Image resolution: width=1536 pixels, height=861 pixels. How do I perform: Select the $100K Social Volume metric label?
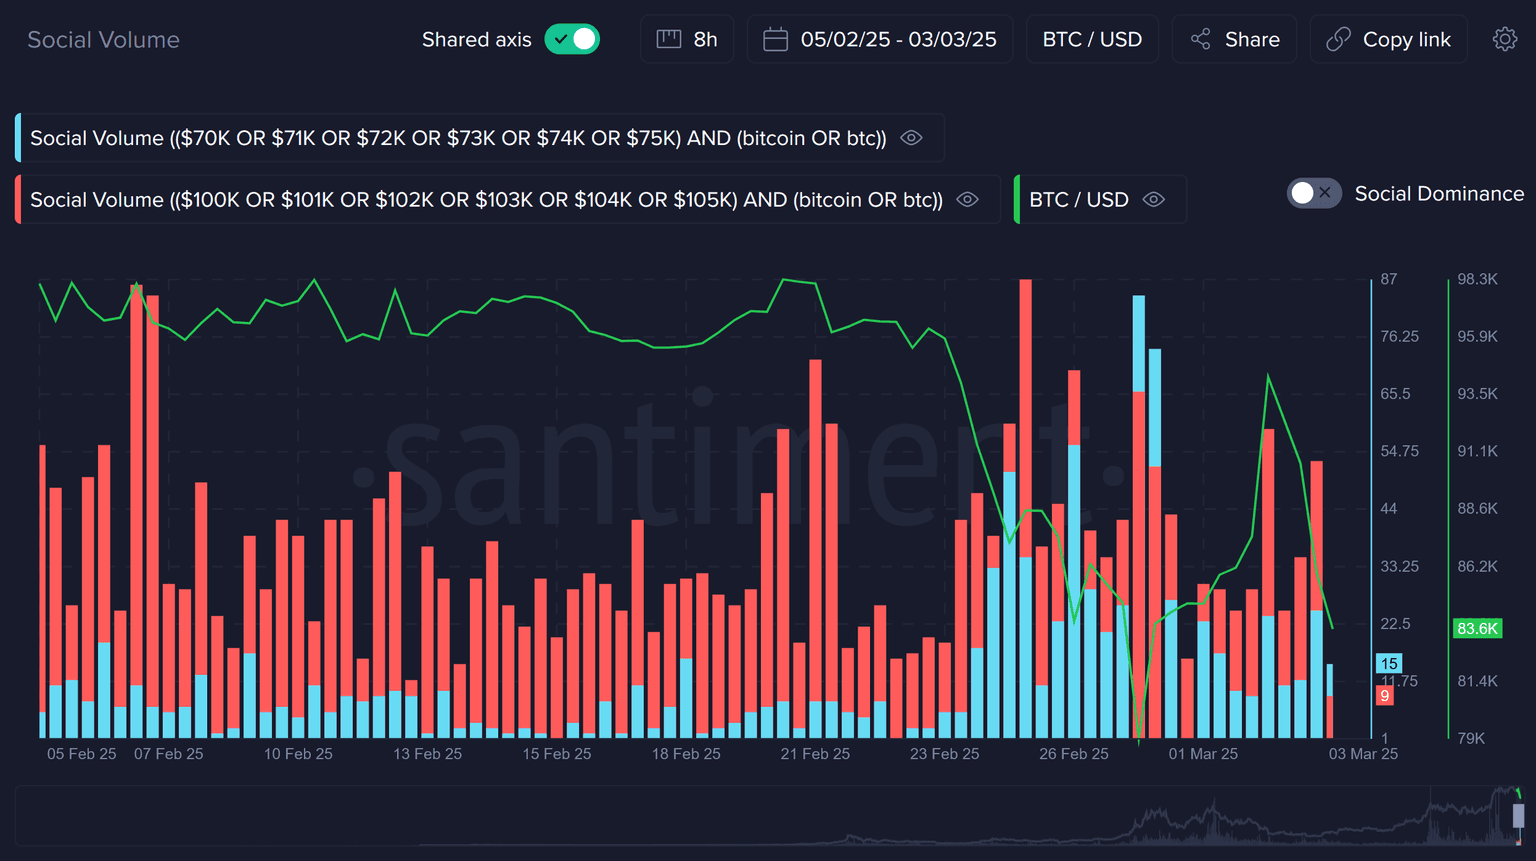(486, 200)
